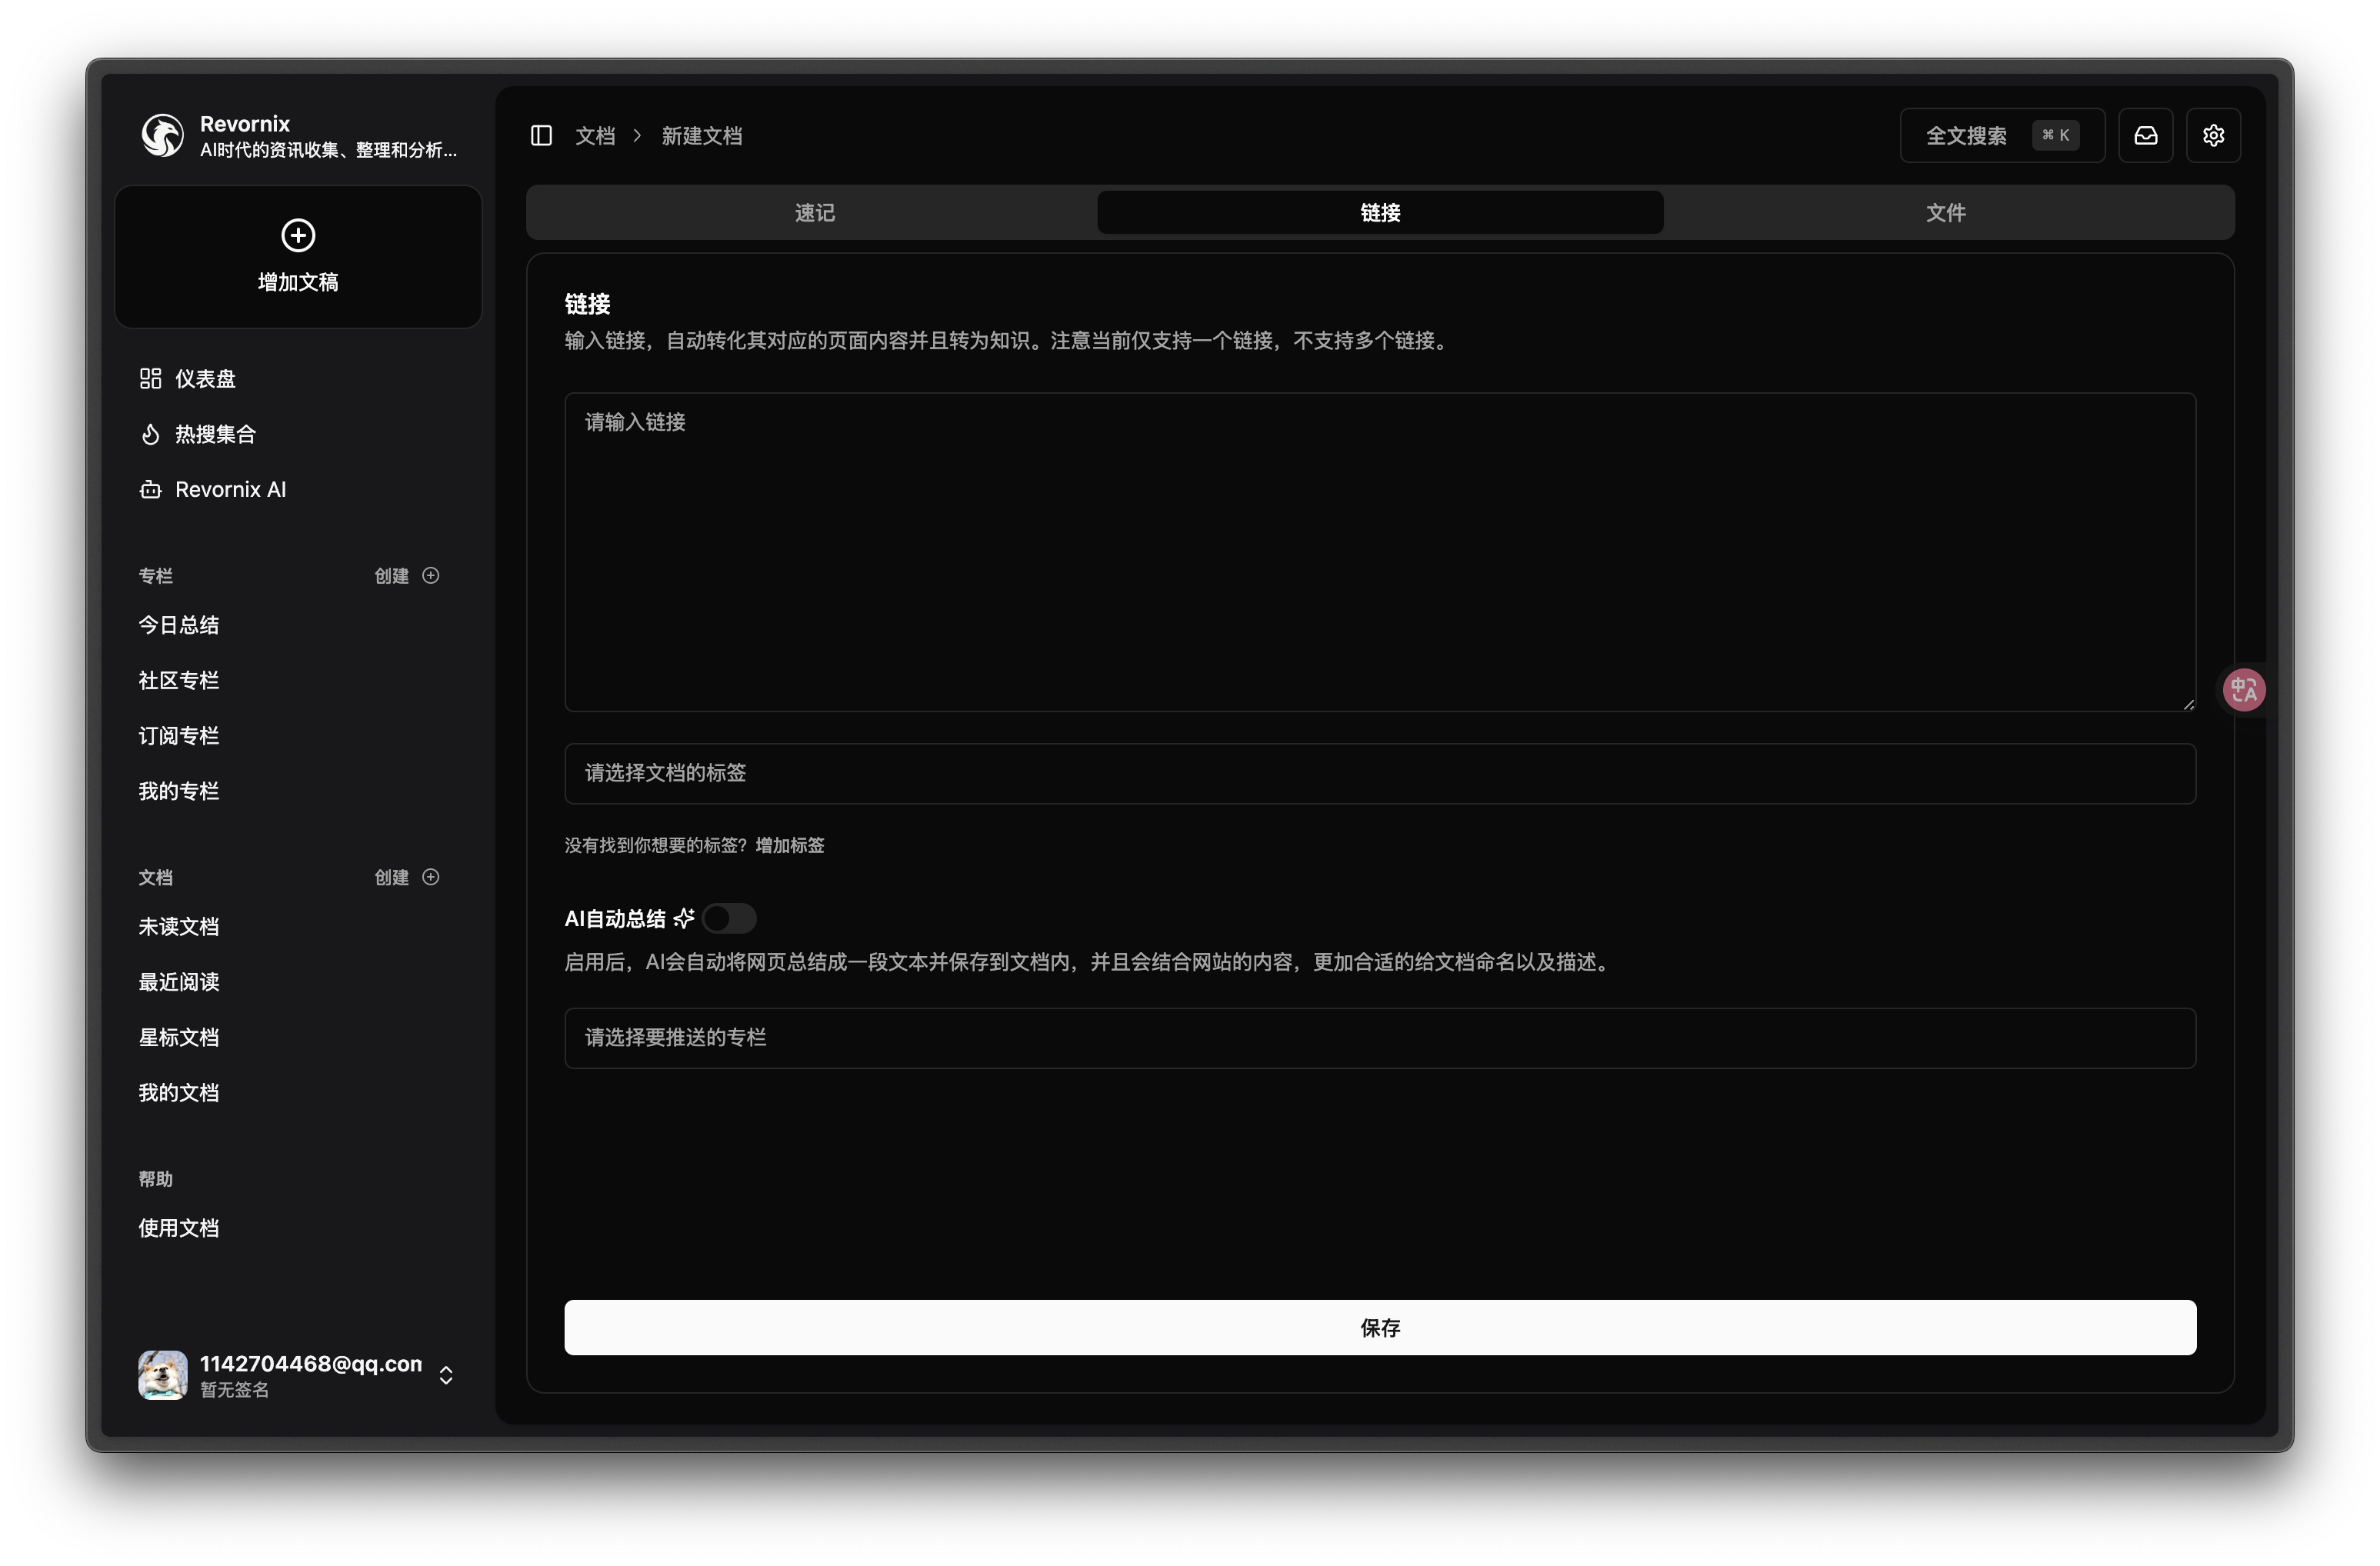
Task: Click the user avatar thumbnail
Action: tap(163, 1375)
